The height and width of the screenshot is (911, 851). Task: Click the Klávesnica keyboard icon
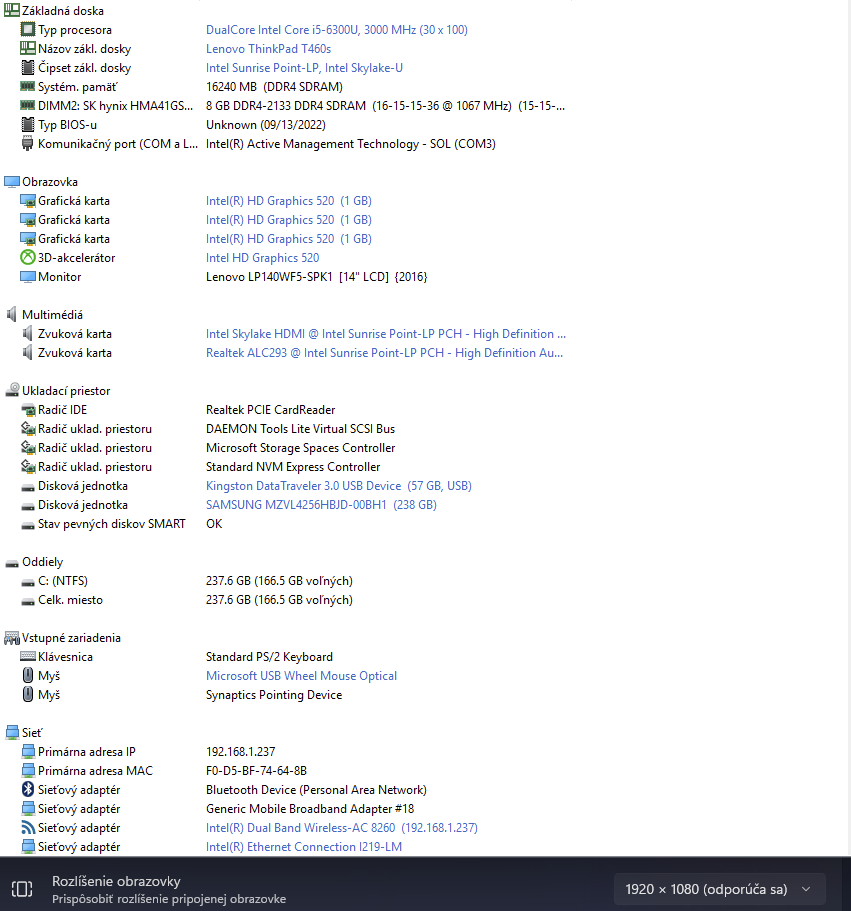click(x=28, y=656)
